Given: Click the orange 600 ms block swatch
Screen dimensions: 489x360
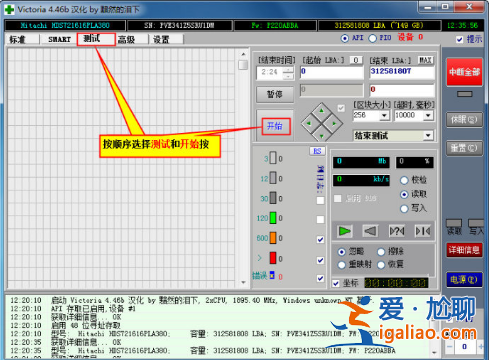Looking at the screenshot, I should (273, 238).
